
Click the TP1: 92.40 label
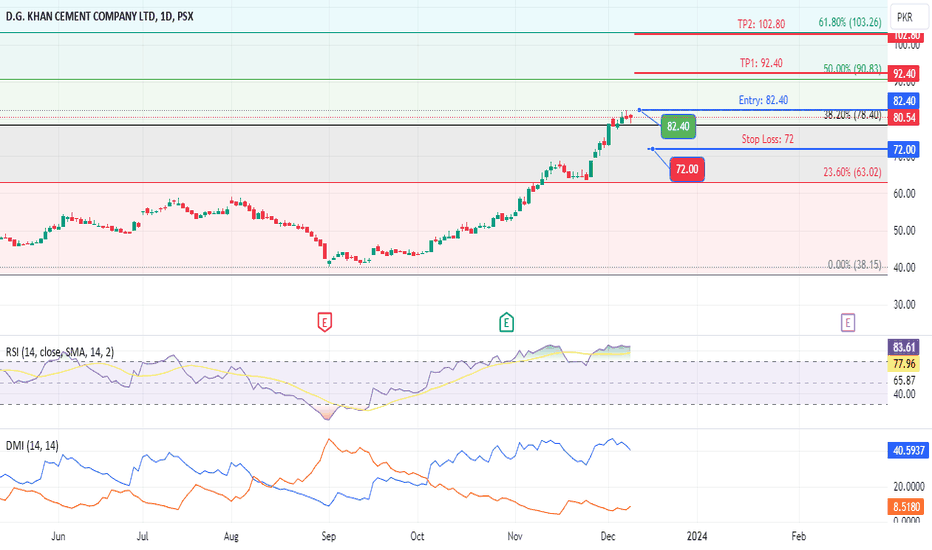[761, 63]
